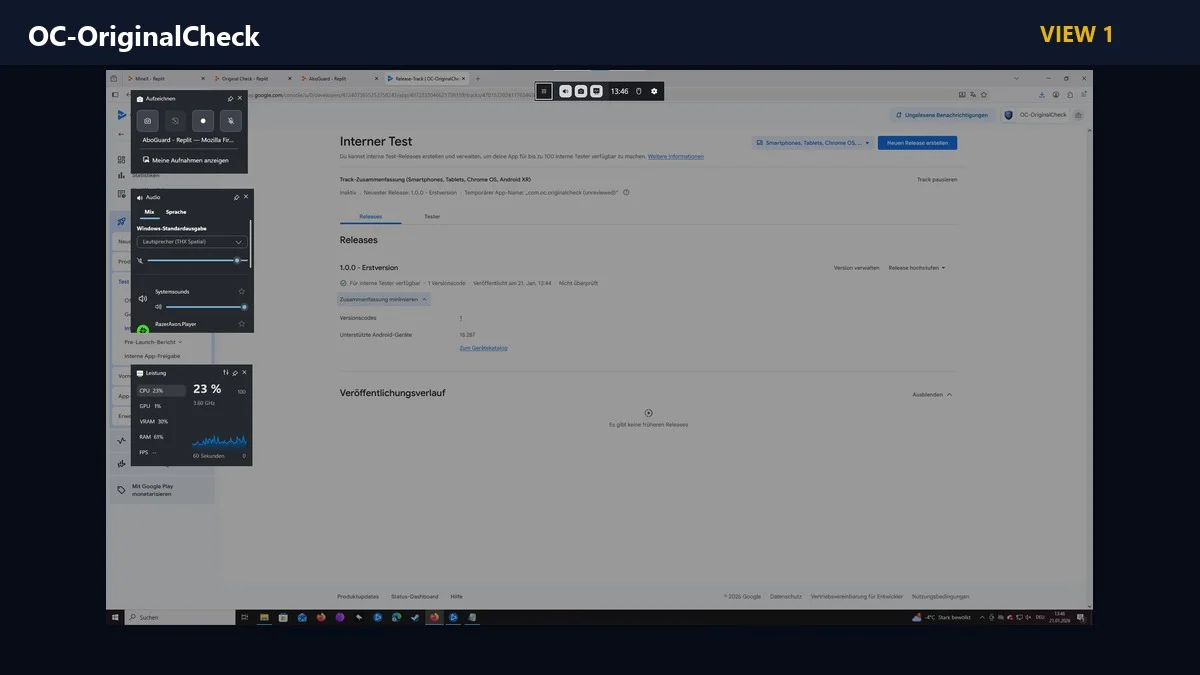Click the temporary app name help icon
Screen dimensions: 1200x675
(626, 192)
